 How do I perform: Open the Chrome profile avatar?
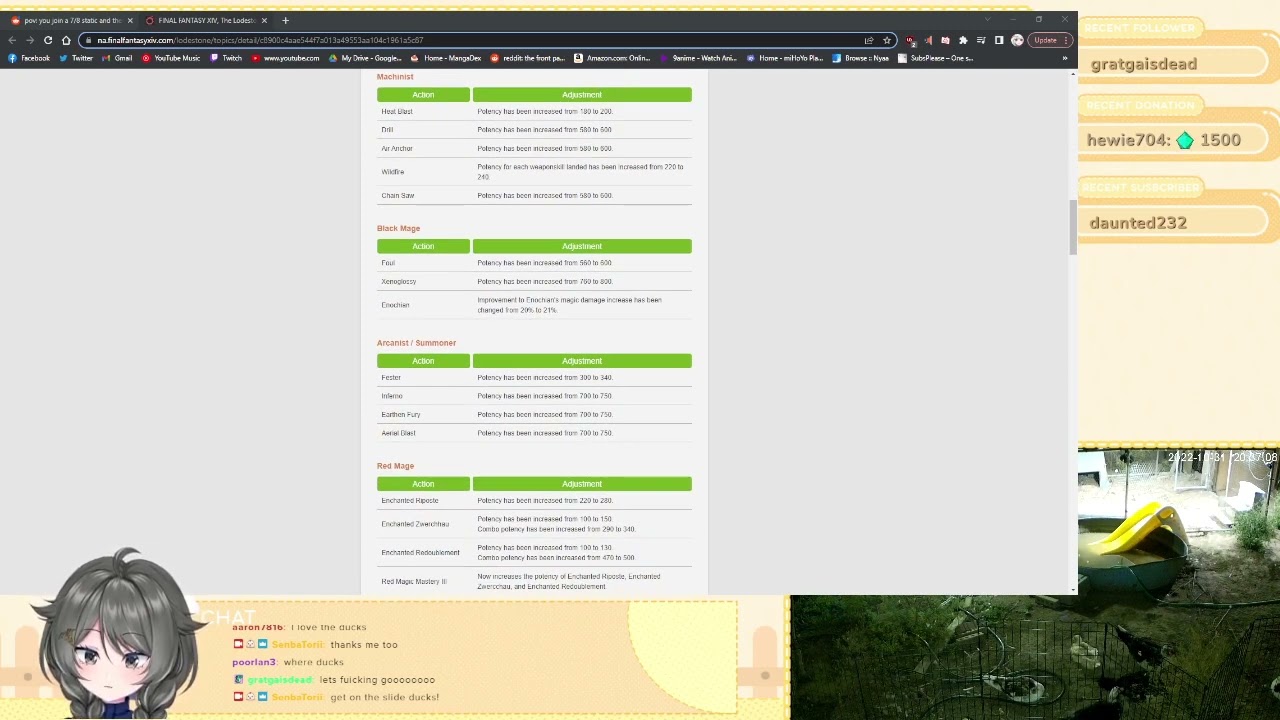[1017, 40]
